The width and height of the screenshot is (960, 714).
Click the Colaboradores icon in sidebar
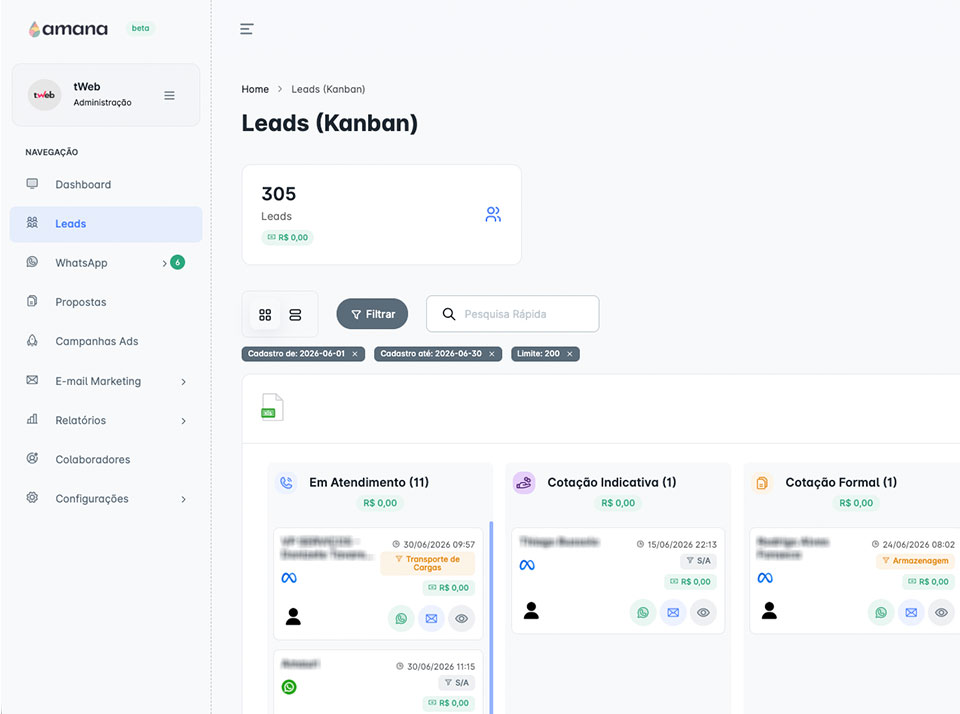pyautogui.click(x=32, y=458)
